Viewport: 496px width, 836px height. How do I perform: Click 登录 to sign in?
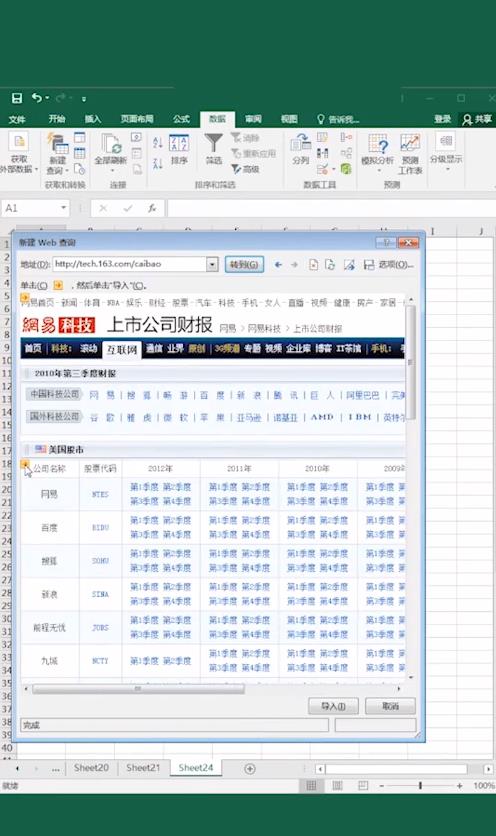tap(442, 119)
